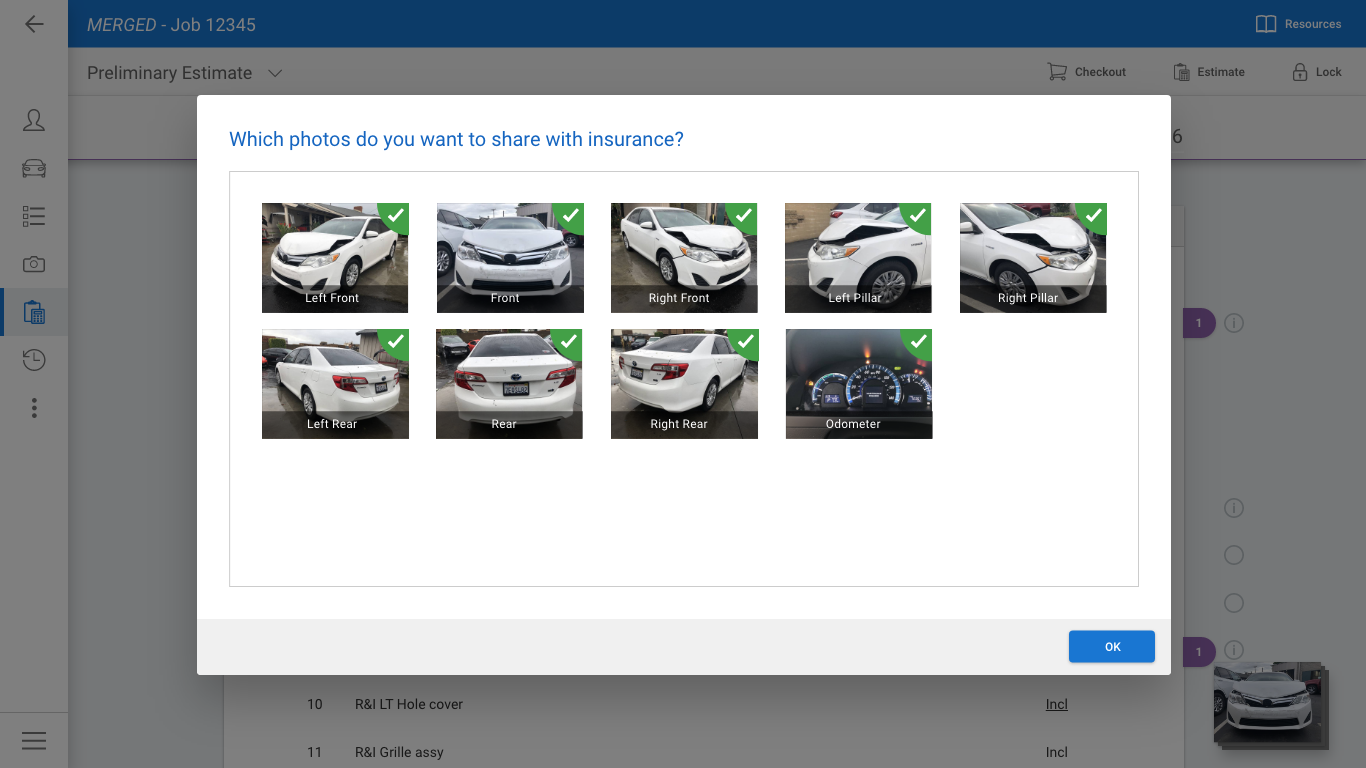The height and width of the screenshot is (768, 1366).
Task: Open the customer profile sidebar icon
Action: tap(34, 120)
